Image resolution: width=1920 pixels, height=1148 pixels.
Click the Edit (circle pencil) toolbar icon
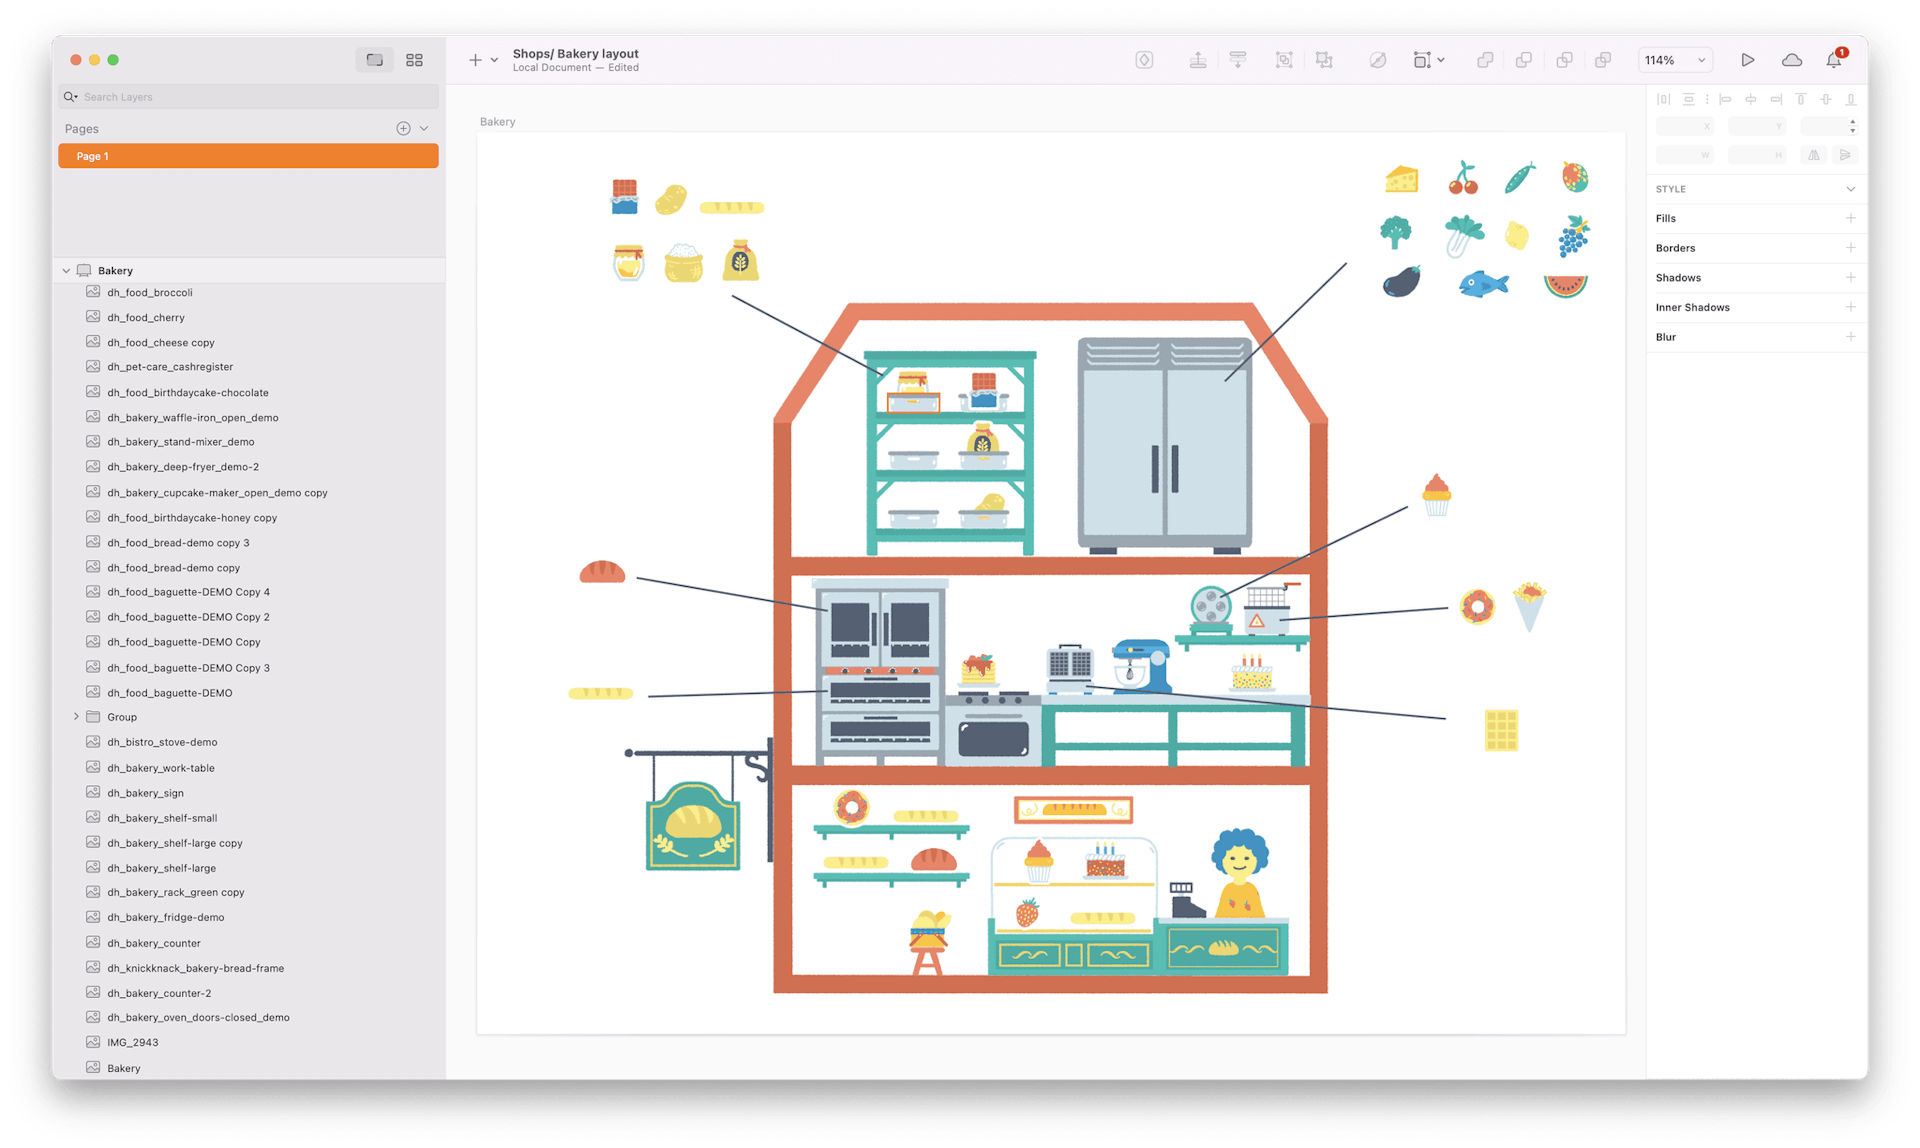tap(1377, 60)
